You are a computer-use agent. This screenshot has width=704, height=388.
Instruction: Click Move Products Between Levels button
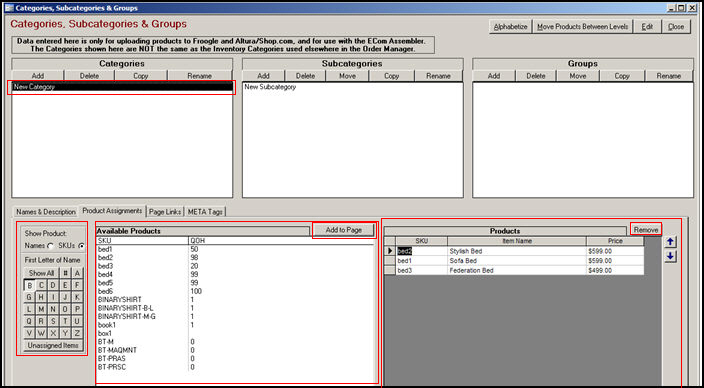point(582,26)
